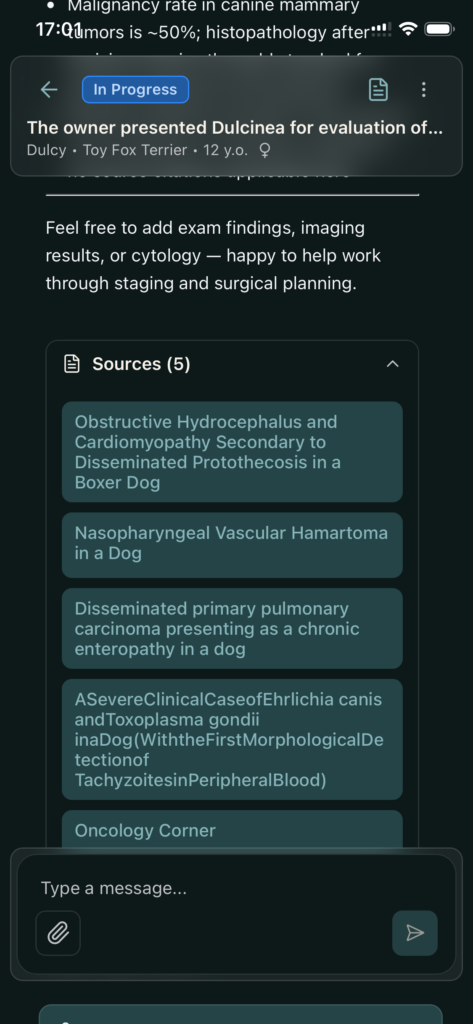Screen dimensions: 473x1024
Task: Tap the battery indicator in status bar
Action: click(439, 29)
